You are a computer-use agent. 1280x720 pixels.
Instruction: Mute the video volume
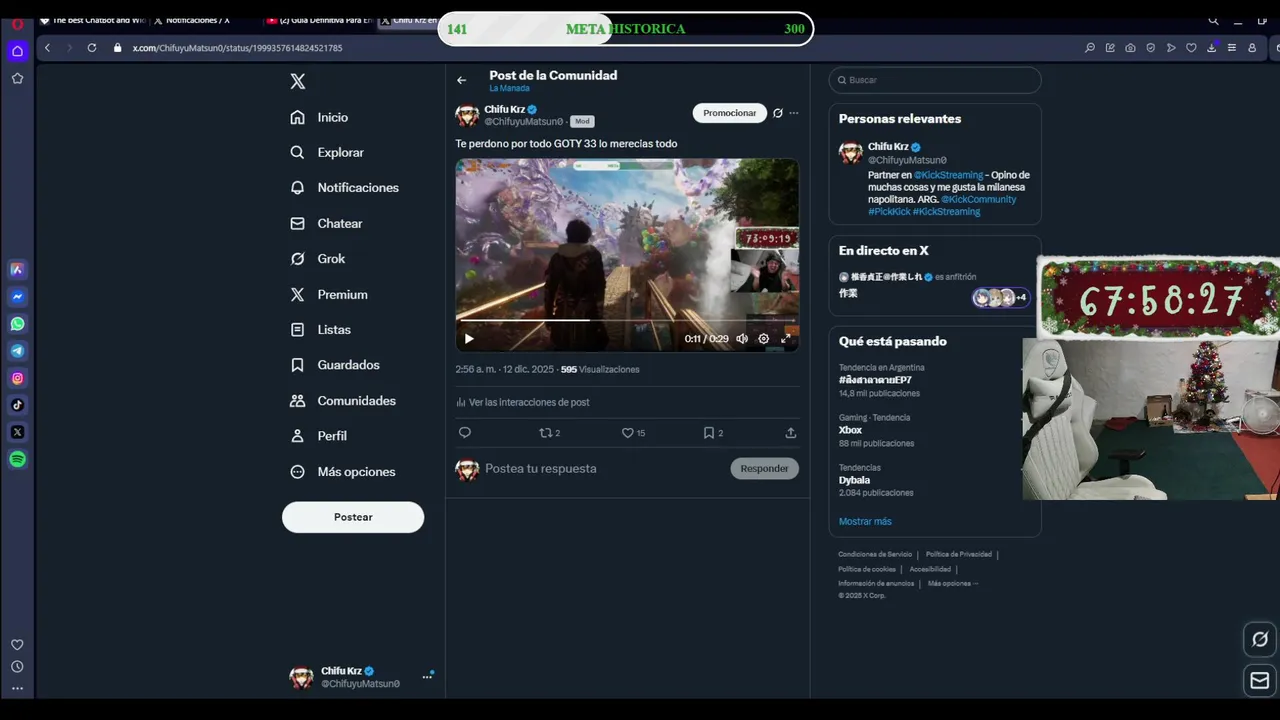[x=742, y=339]
